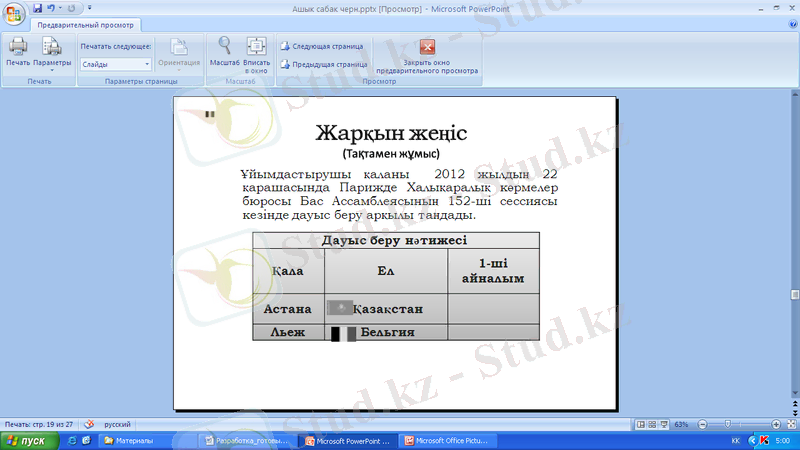Click the zoom in plus button

point(776,424)
